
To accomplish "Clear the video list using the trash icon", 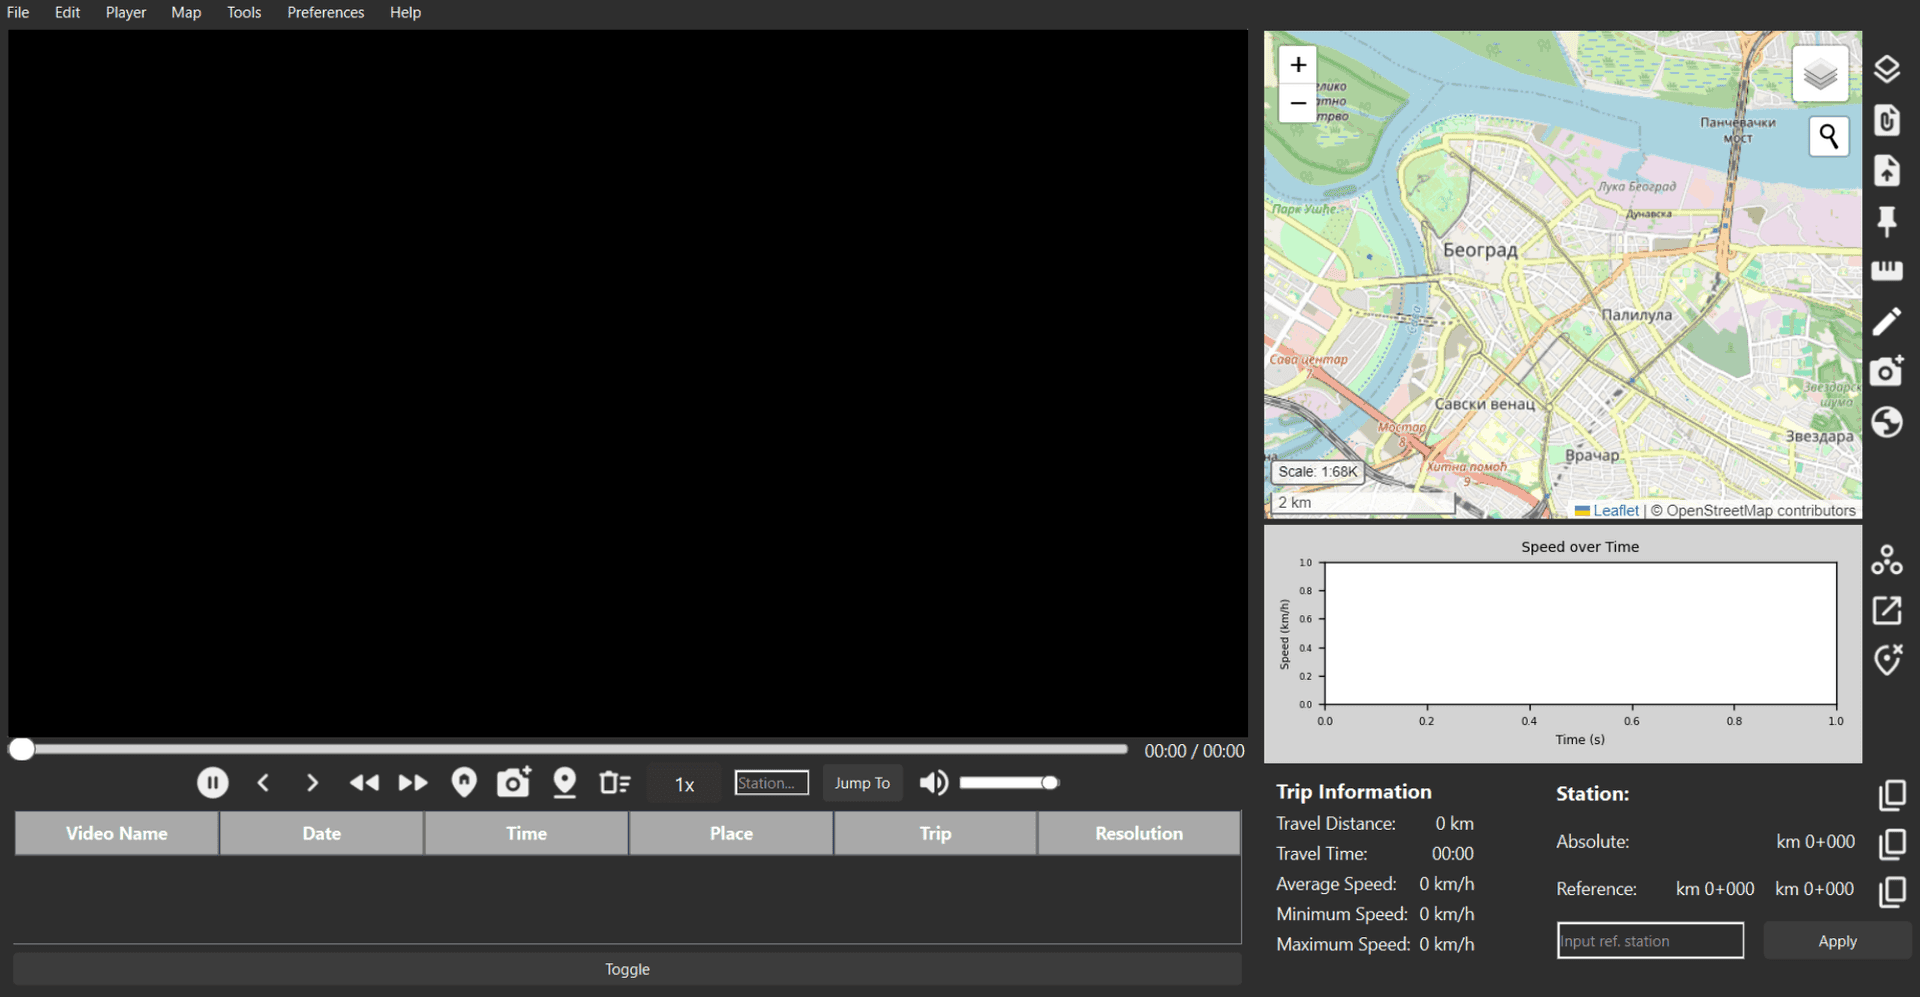I will [x=614, y=783].
